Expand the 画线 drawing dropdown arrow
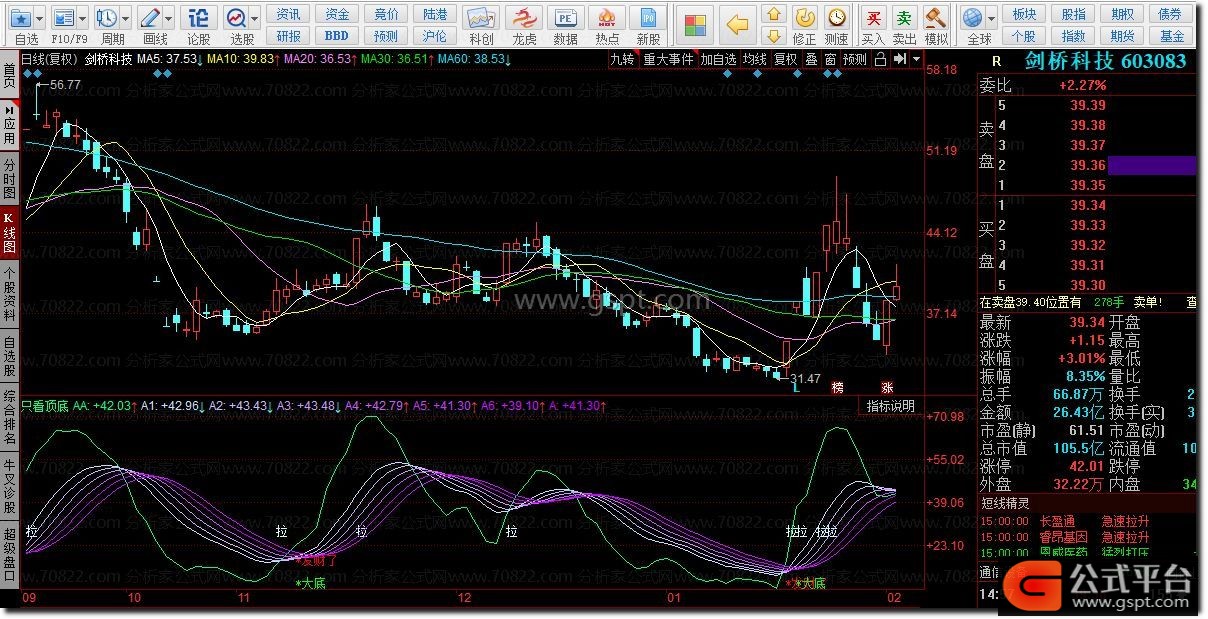Viewport: 1208px width, 619px height. pyautogui.click(x=169, y=18)
